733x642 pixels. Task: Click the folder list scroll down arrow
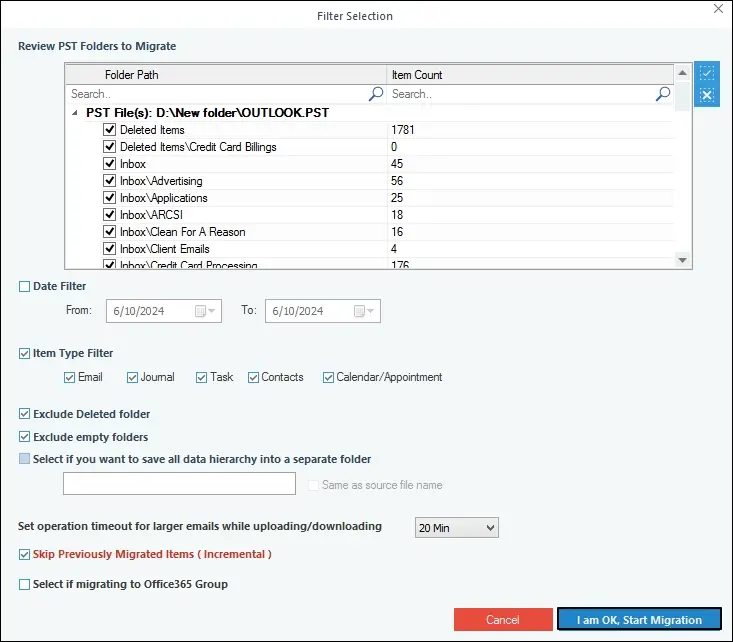click(x=683, y=260)
